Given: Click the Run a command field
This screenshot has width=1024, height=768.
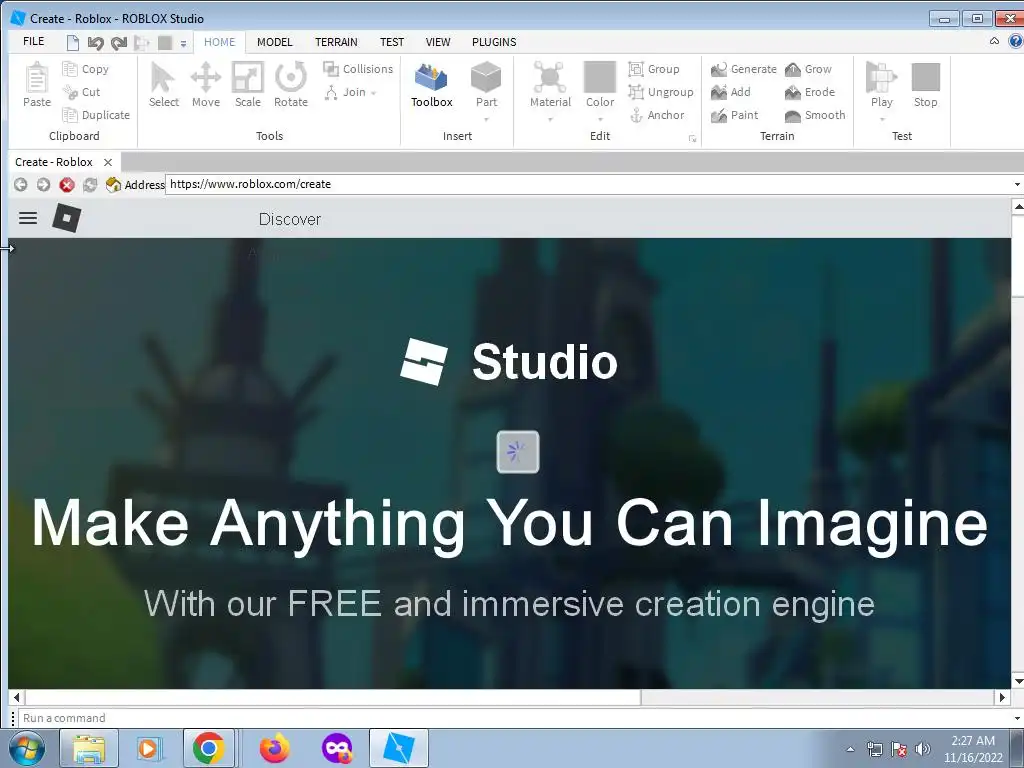Looking at the screenshot, I should [515, 718].
